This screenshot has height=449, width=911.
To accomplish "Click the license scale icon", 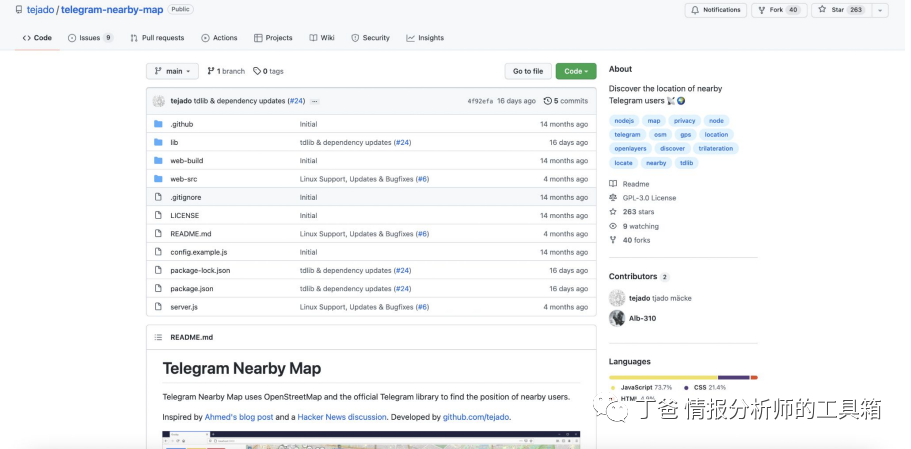I will [613, 198].
